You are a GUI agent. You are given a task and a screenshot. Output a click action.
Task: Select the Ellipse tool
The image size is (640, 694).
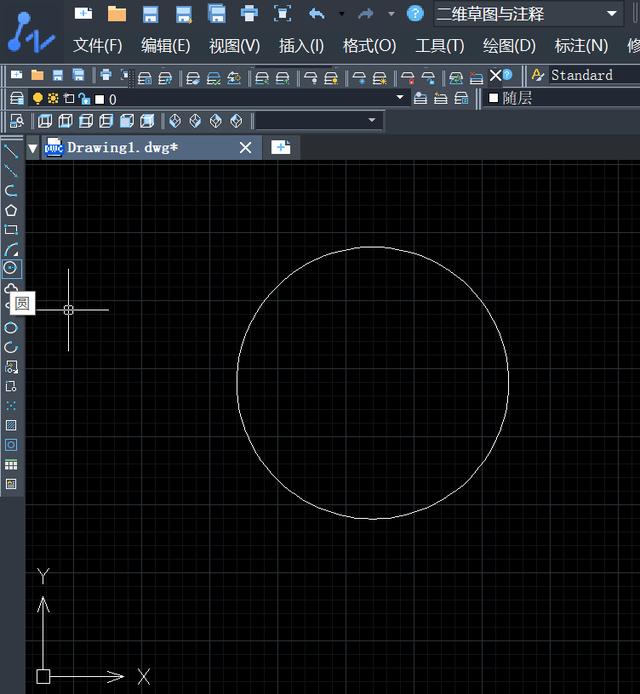11,328
